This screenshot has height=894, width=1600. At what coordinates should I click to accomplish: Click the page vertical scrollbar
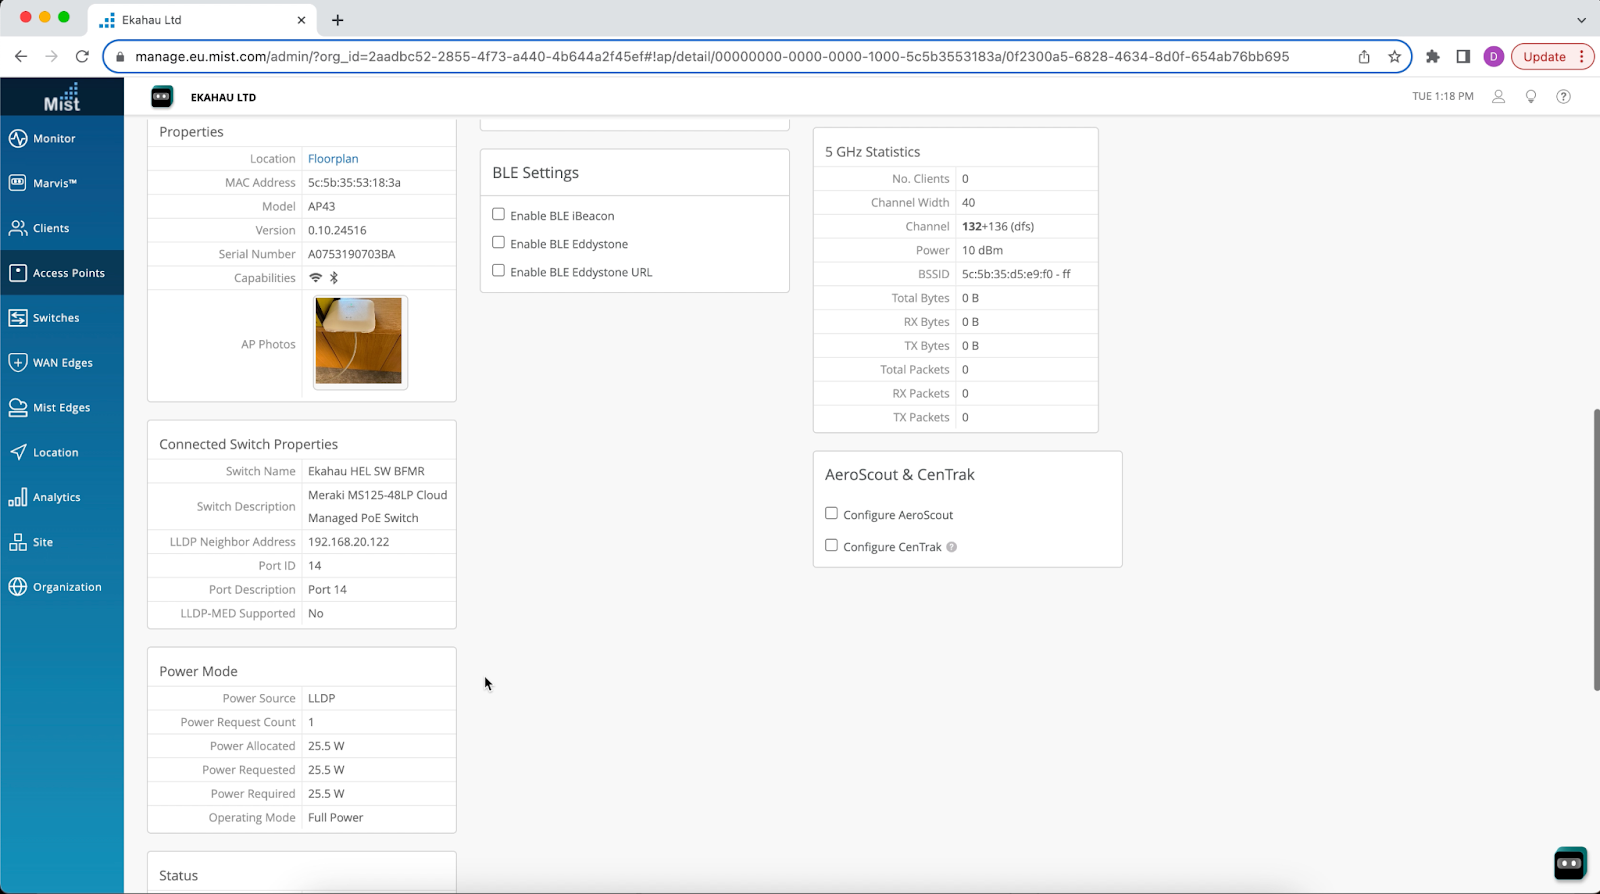(1596, 550)
